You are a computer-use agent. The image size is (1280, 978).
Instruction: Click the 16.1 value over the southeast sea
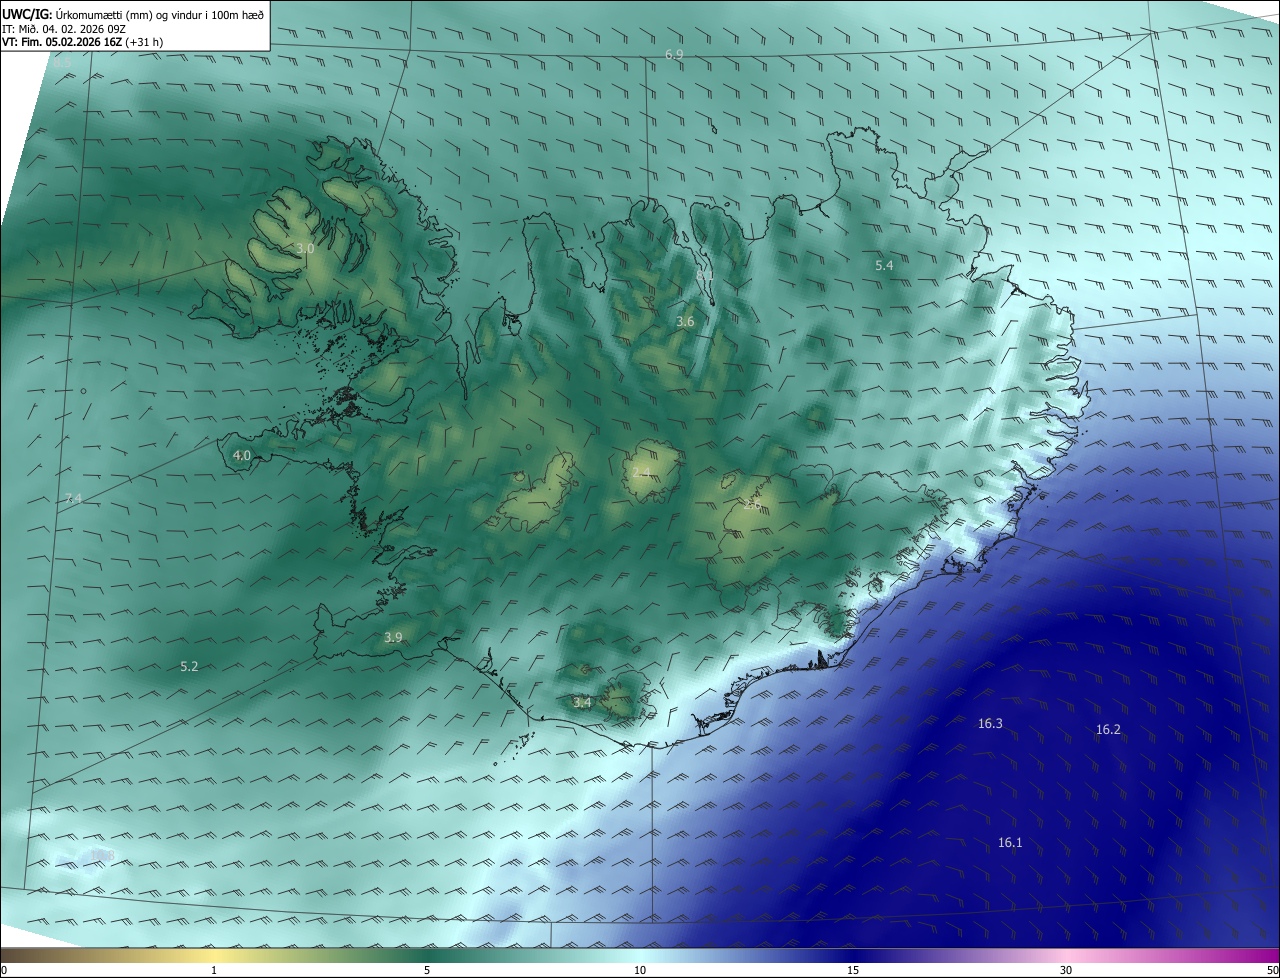click(x=1010, y=842)
